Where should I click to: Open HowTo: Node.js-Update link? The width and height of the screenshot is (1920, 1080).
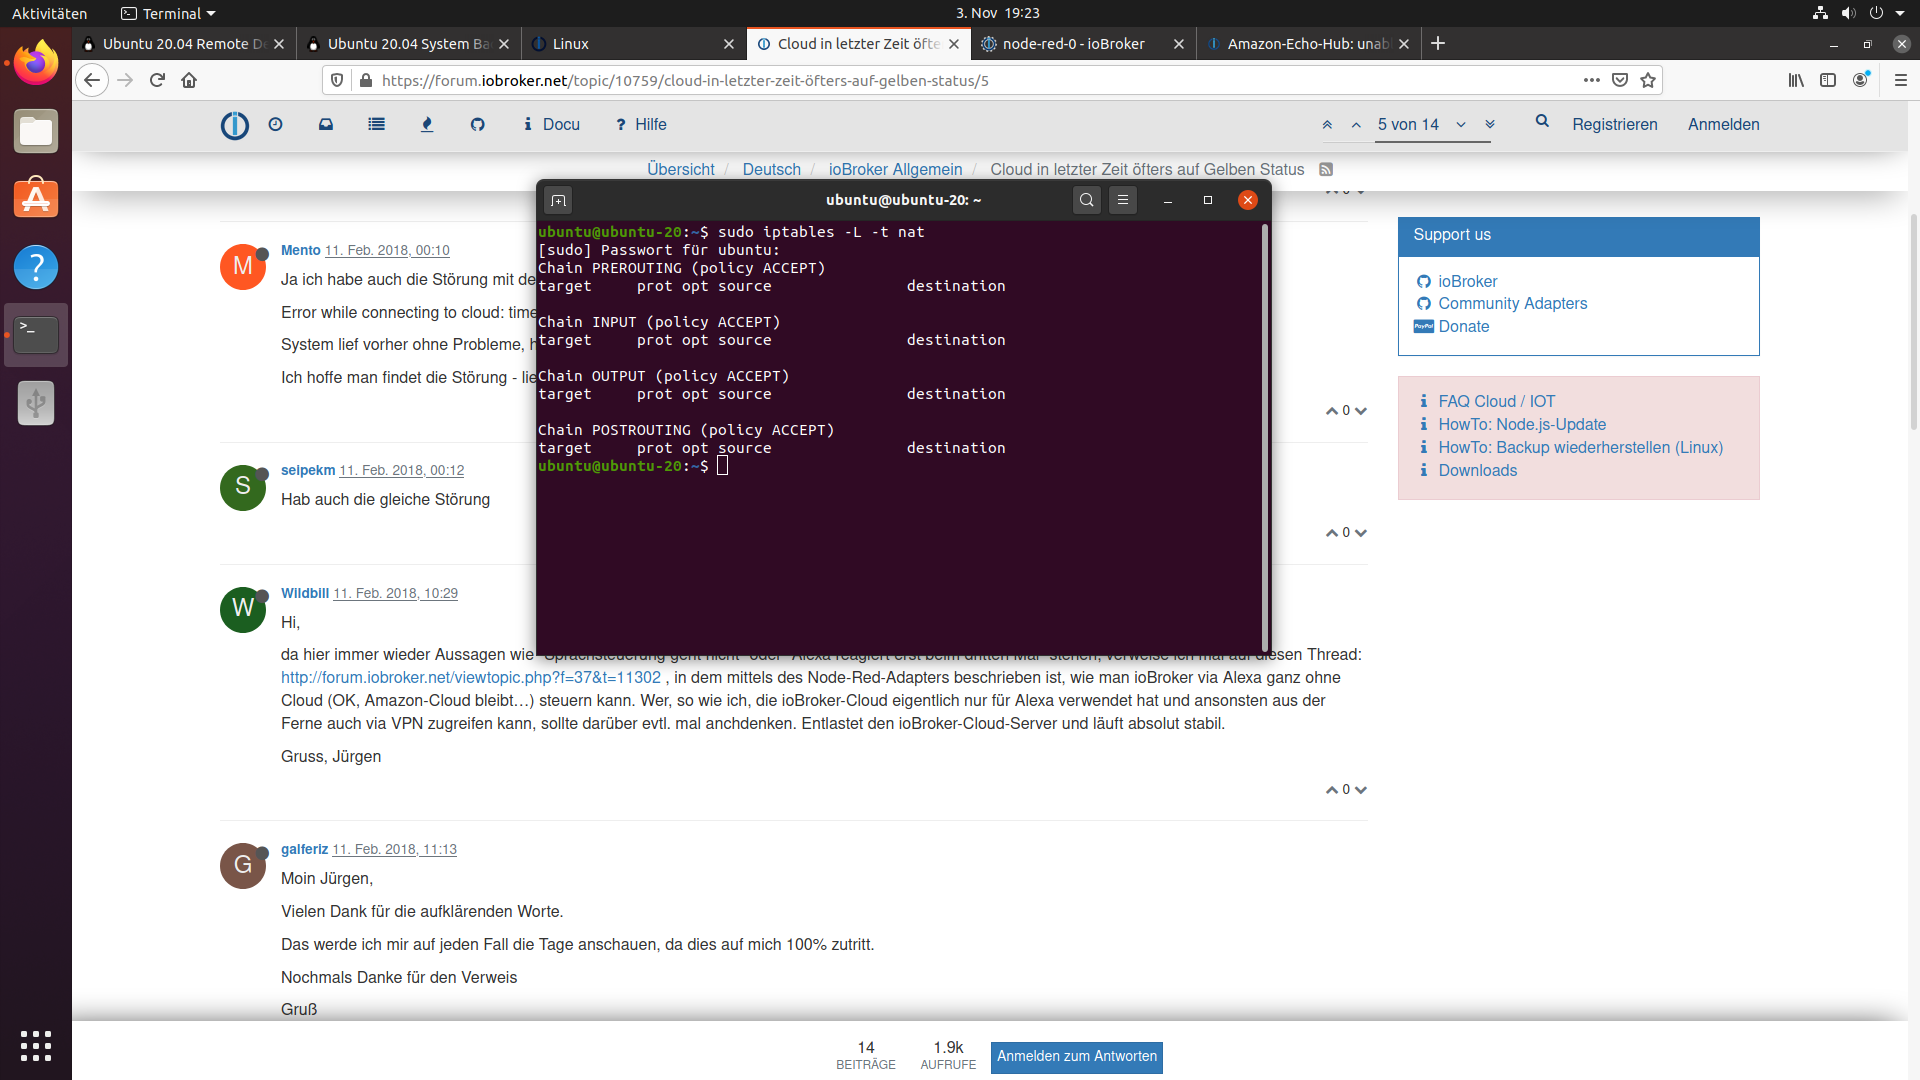coord(1522,424)
